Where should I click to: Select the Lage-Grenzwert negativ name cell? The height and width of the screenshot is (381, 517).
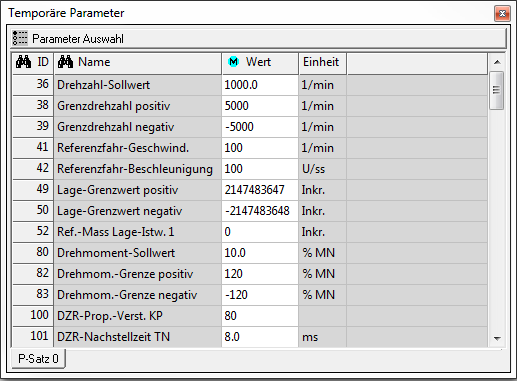click(138, 211)
